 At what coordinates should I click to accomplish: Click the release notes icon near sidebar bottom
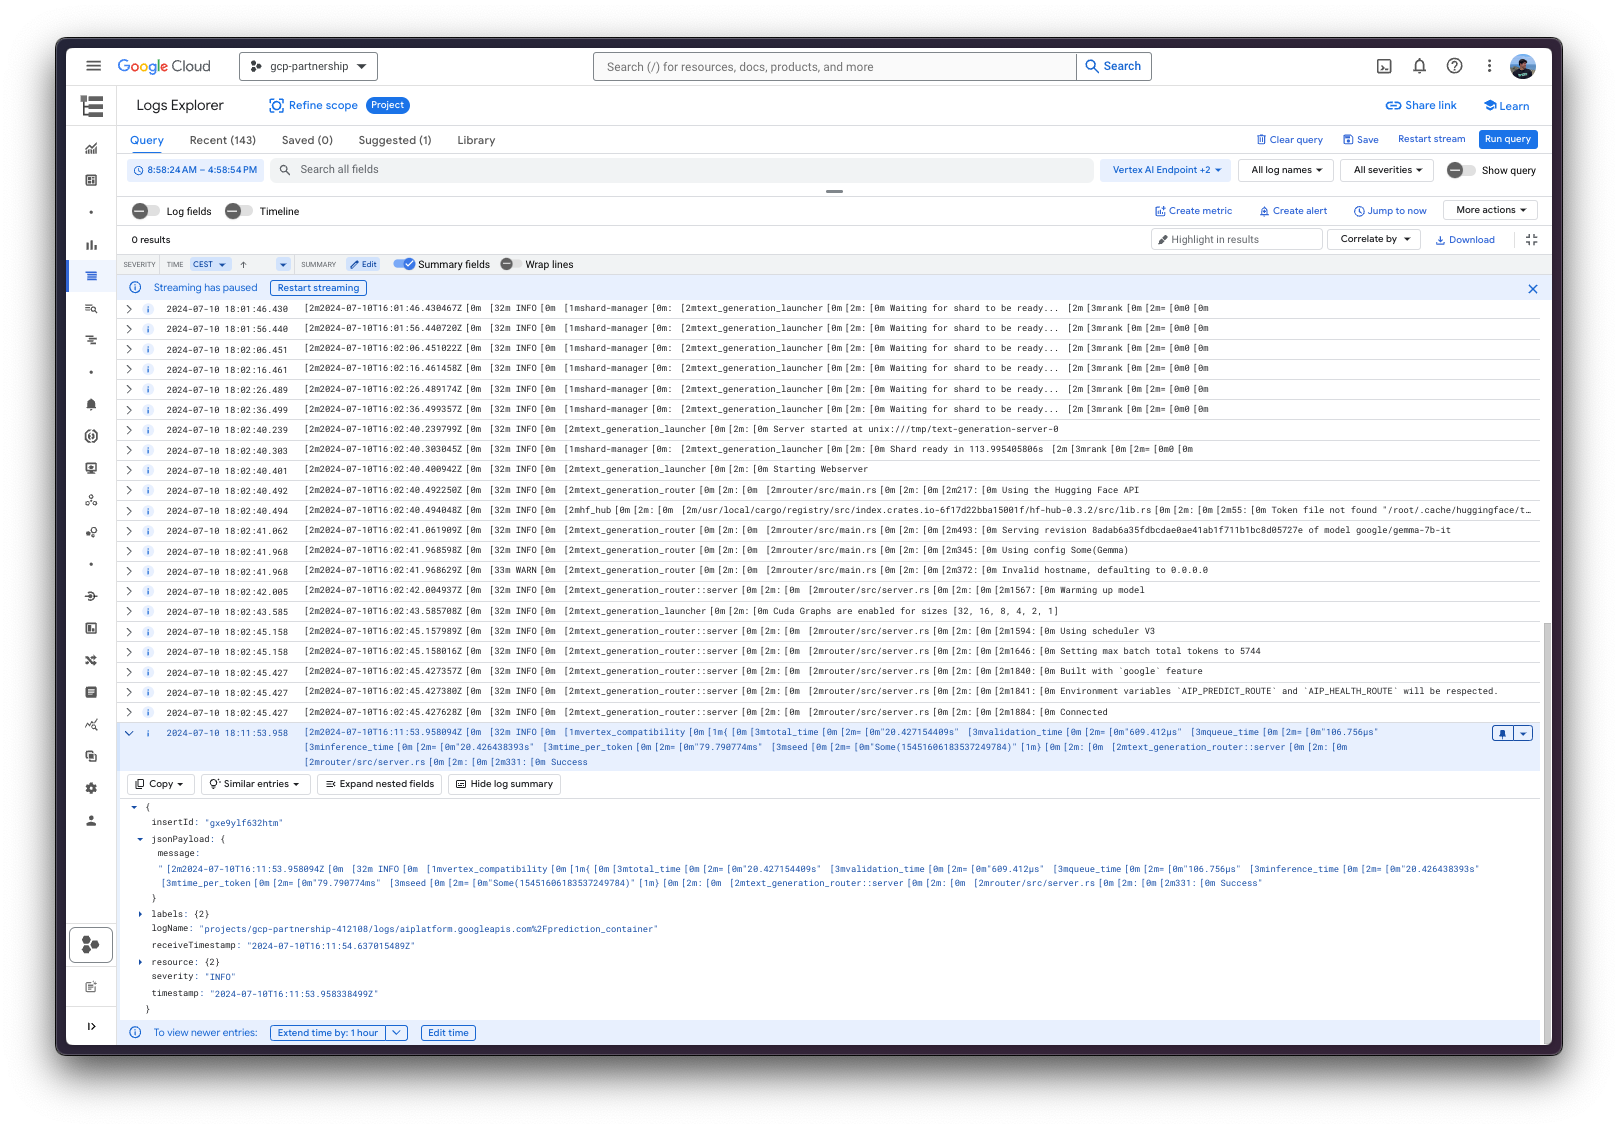[91, 987]
